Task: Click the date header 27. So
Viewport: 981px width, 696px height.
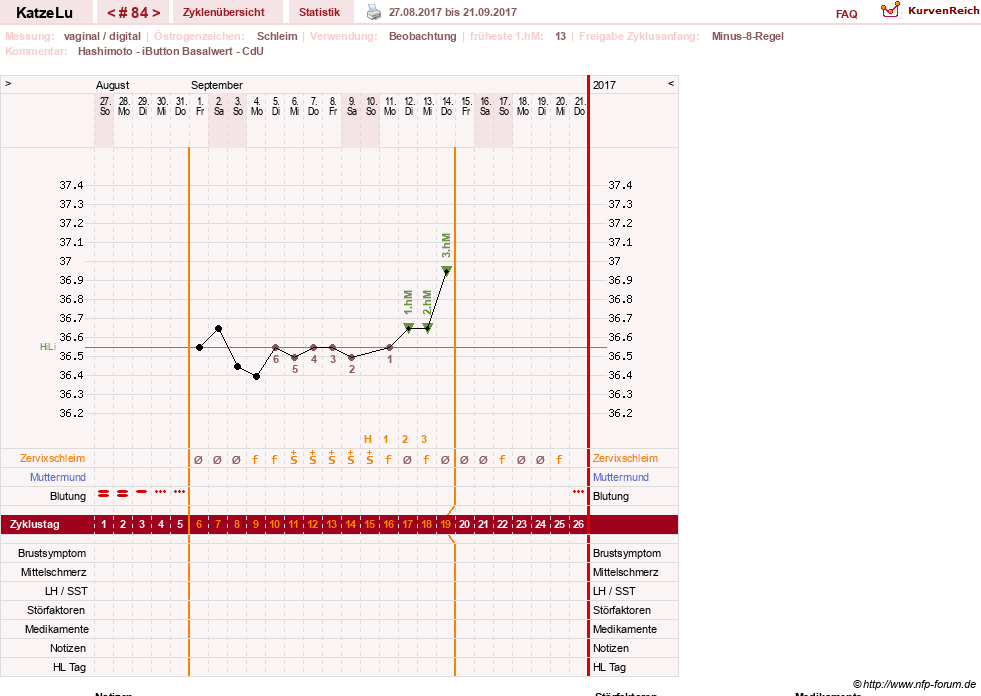Action: (104, 106)
